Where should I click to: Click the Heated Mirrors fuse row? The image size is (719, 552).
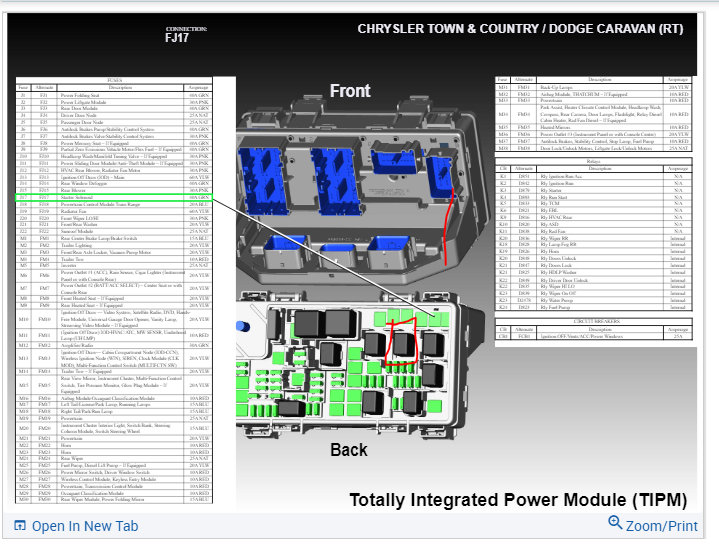point(593,127)
